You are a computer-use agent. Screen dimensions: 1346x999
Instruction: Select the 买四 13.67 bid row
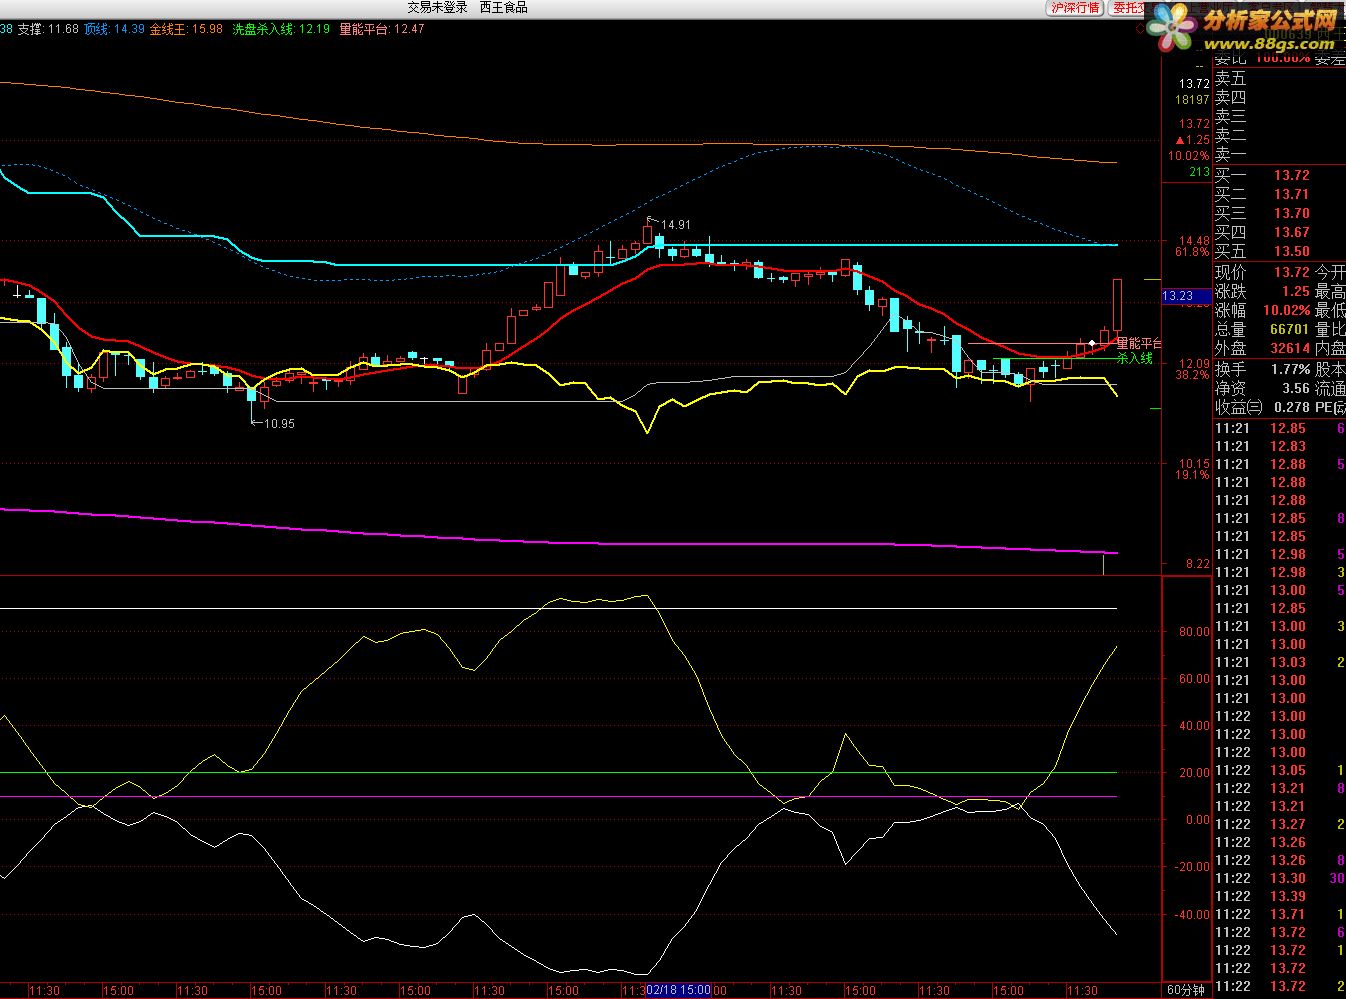pos(1279,232)
